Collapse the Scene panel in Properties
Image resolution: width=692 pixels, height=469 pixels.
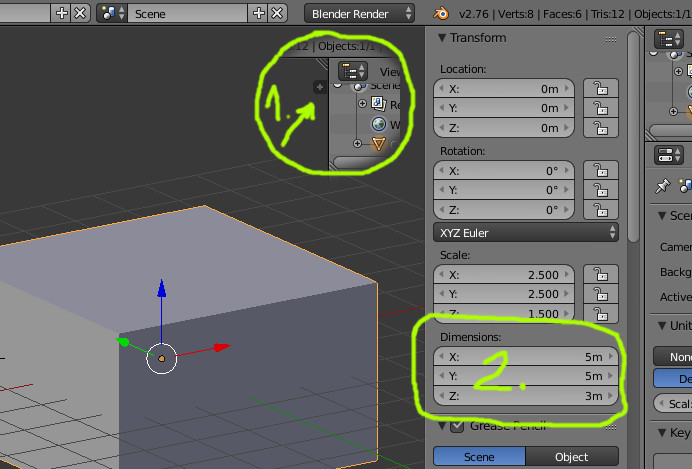click(662, 216)
